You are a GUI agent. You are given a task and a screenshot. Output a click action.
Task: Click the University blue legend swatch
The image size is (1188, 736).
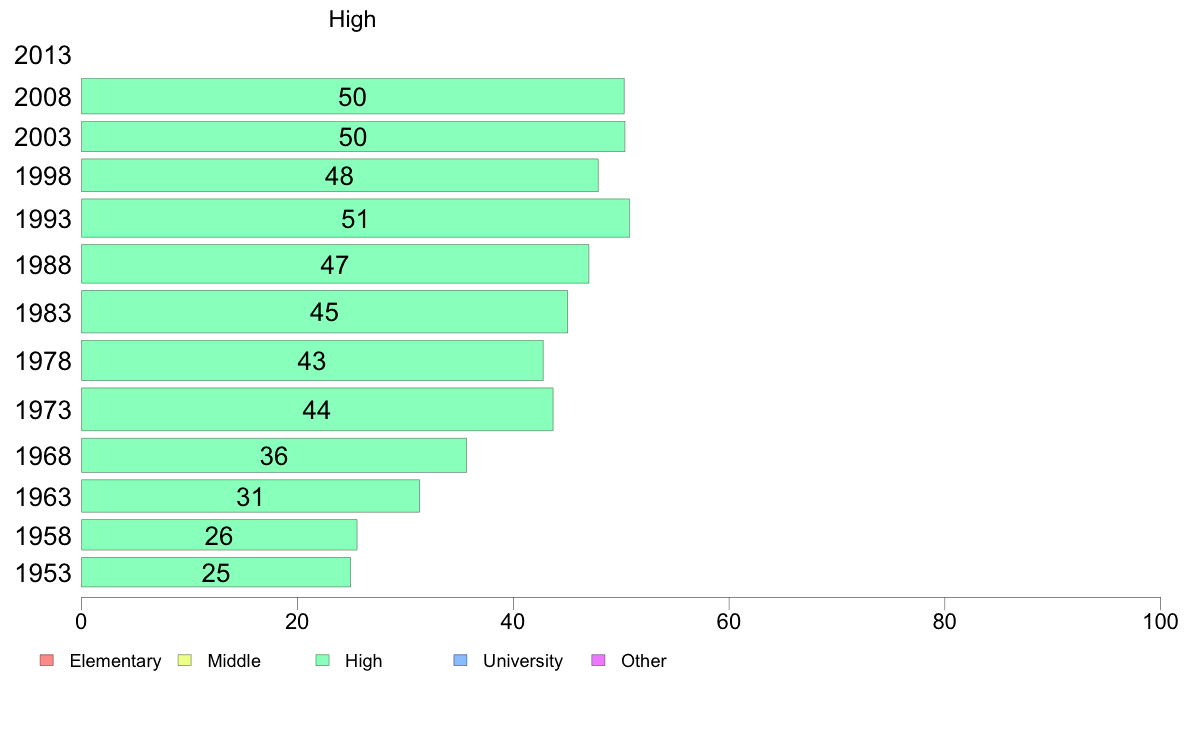460,660
